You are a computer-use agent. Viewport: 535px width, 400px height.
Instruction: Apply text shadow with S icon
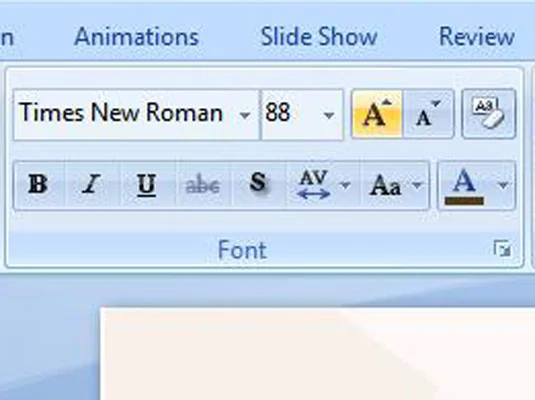[258, 185]
